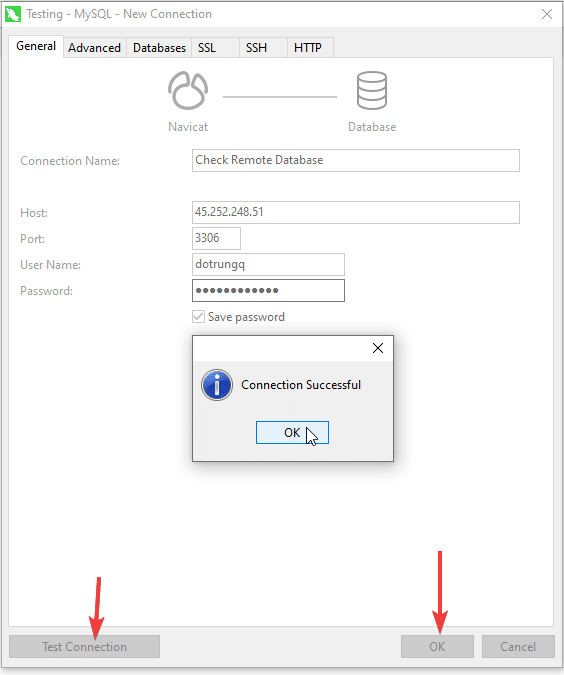Screen dimensions: 564x675
Task: Cancel the New Connection dialog
Action: tap(518, 647)
